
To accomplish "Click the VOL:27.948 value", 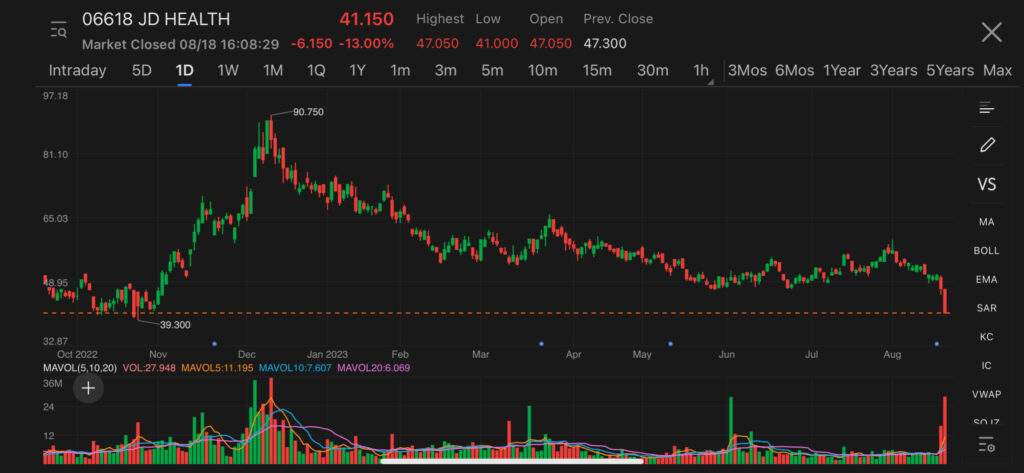I will 150,368.
